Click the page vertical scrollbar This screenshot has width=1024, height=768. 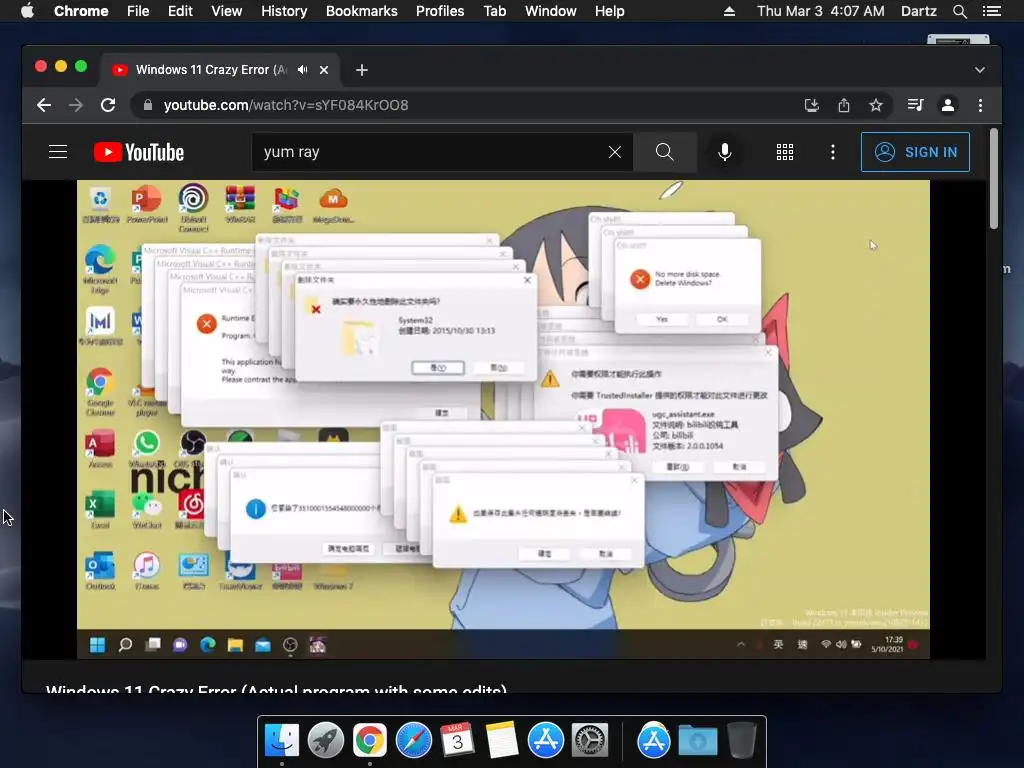[994, 178]
